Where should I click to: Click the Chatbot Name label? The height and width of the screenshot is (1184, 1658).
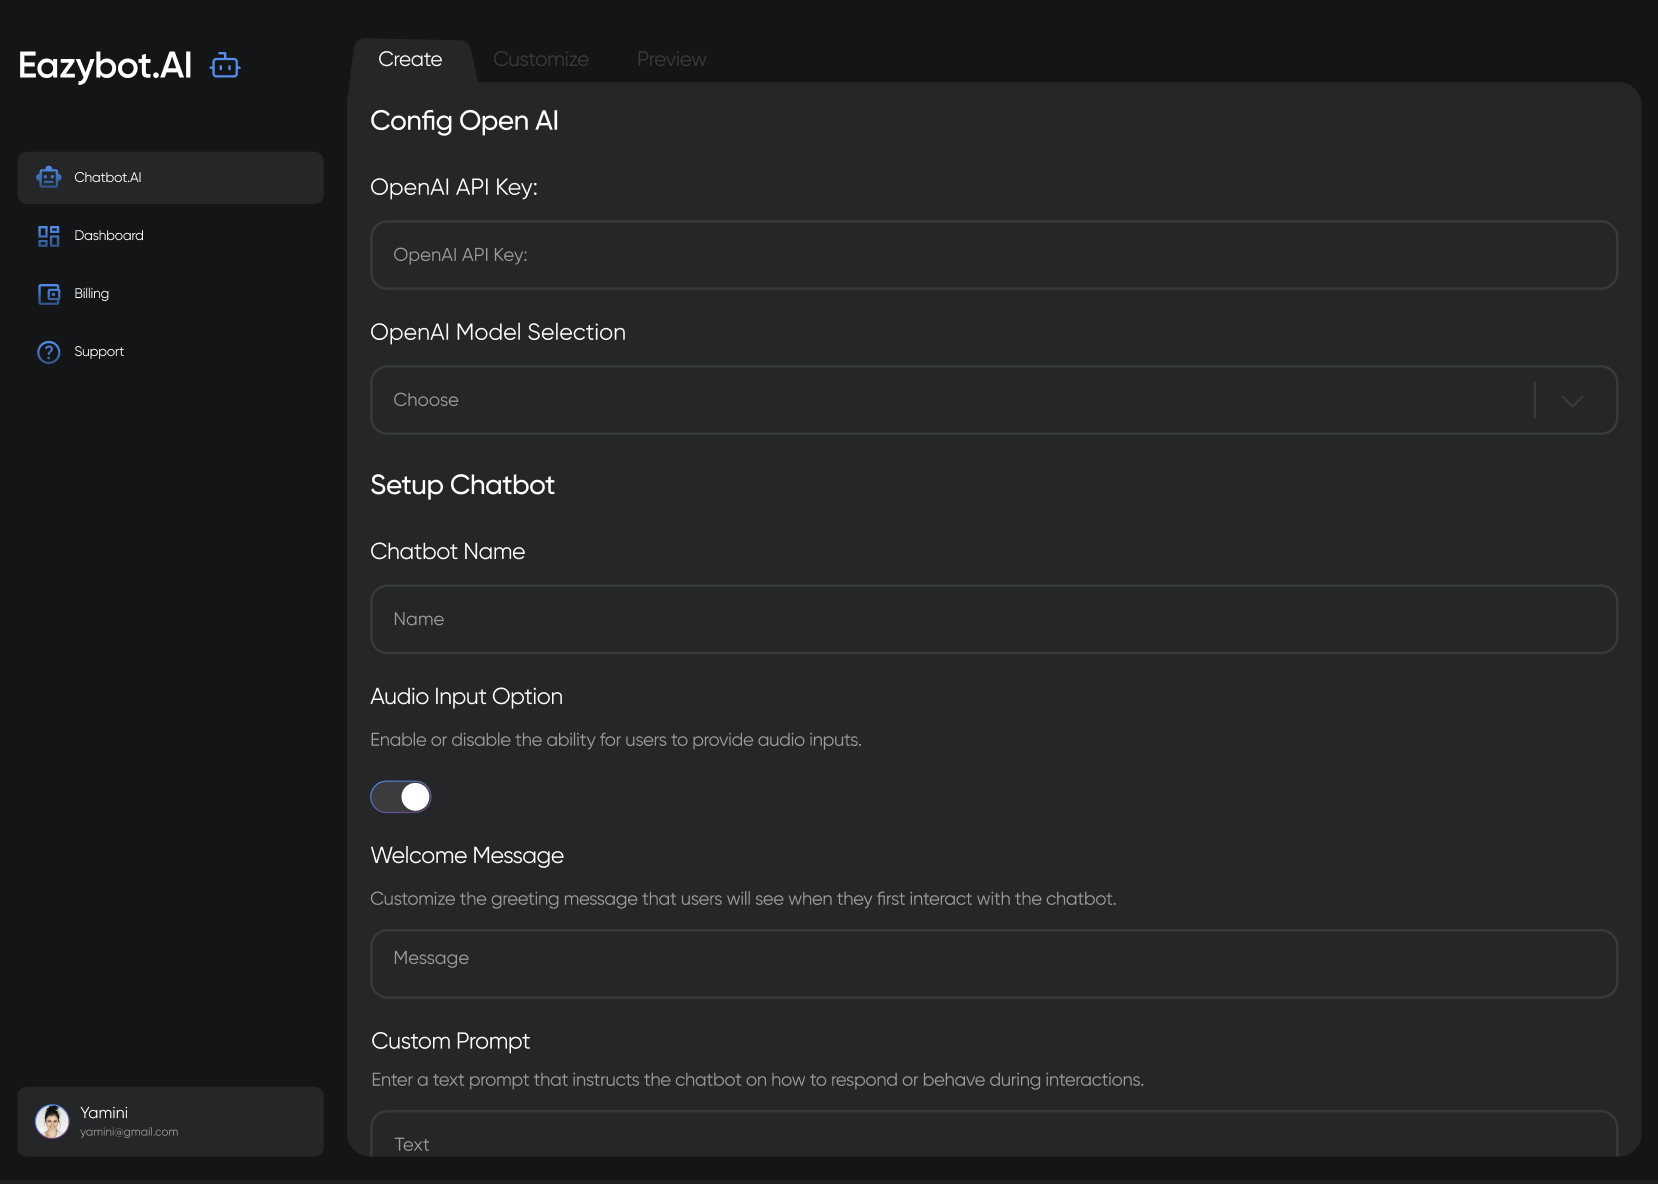447,551
